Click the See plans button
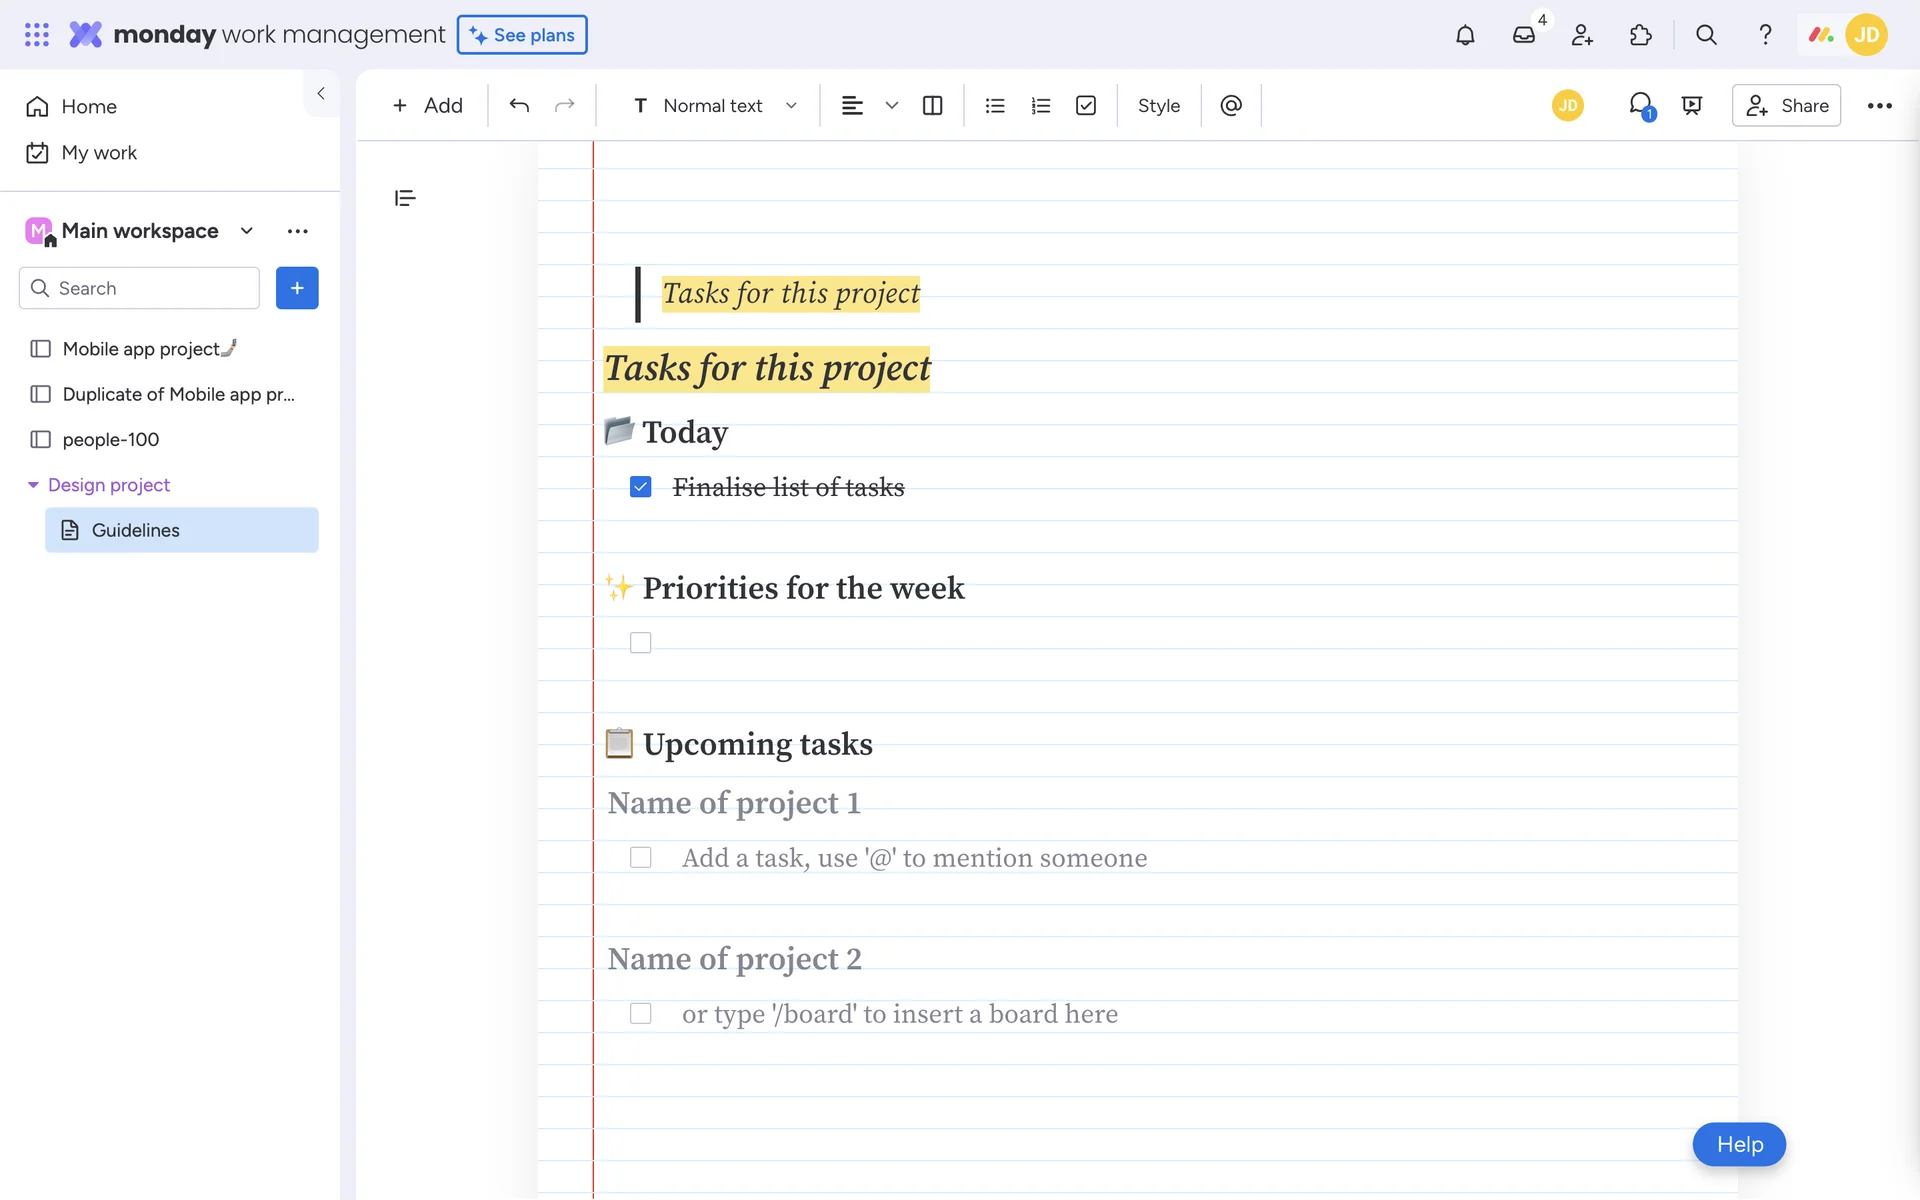Screen dimensions: 1920x1200 (522, 35)
